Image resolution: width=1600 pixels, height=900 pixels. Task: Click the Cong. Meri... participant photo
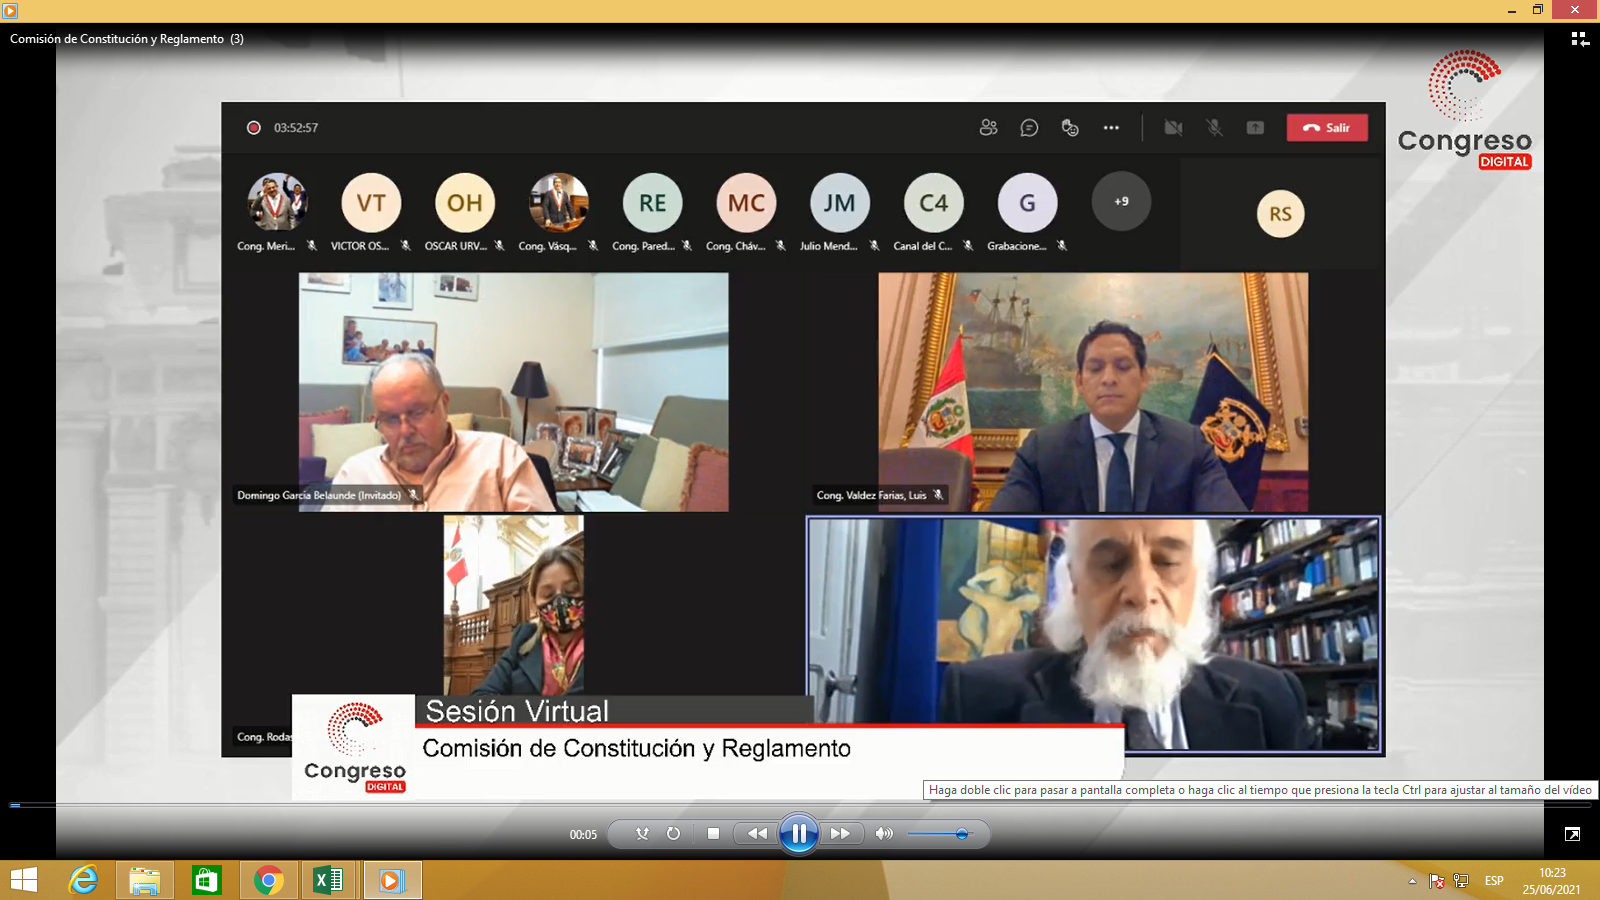click(x=278, y=203)
